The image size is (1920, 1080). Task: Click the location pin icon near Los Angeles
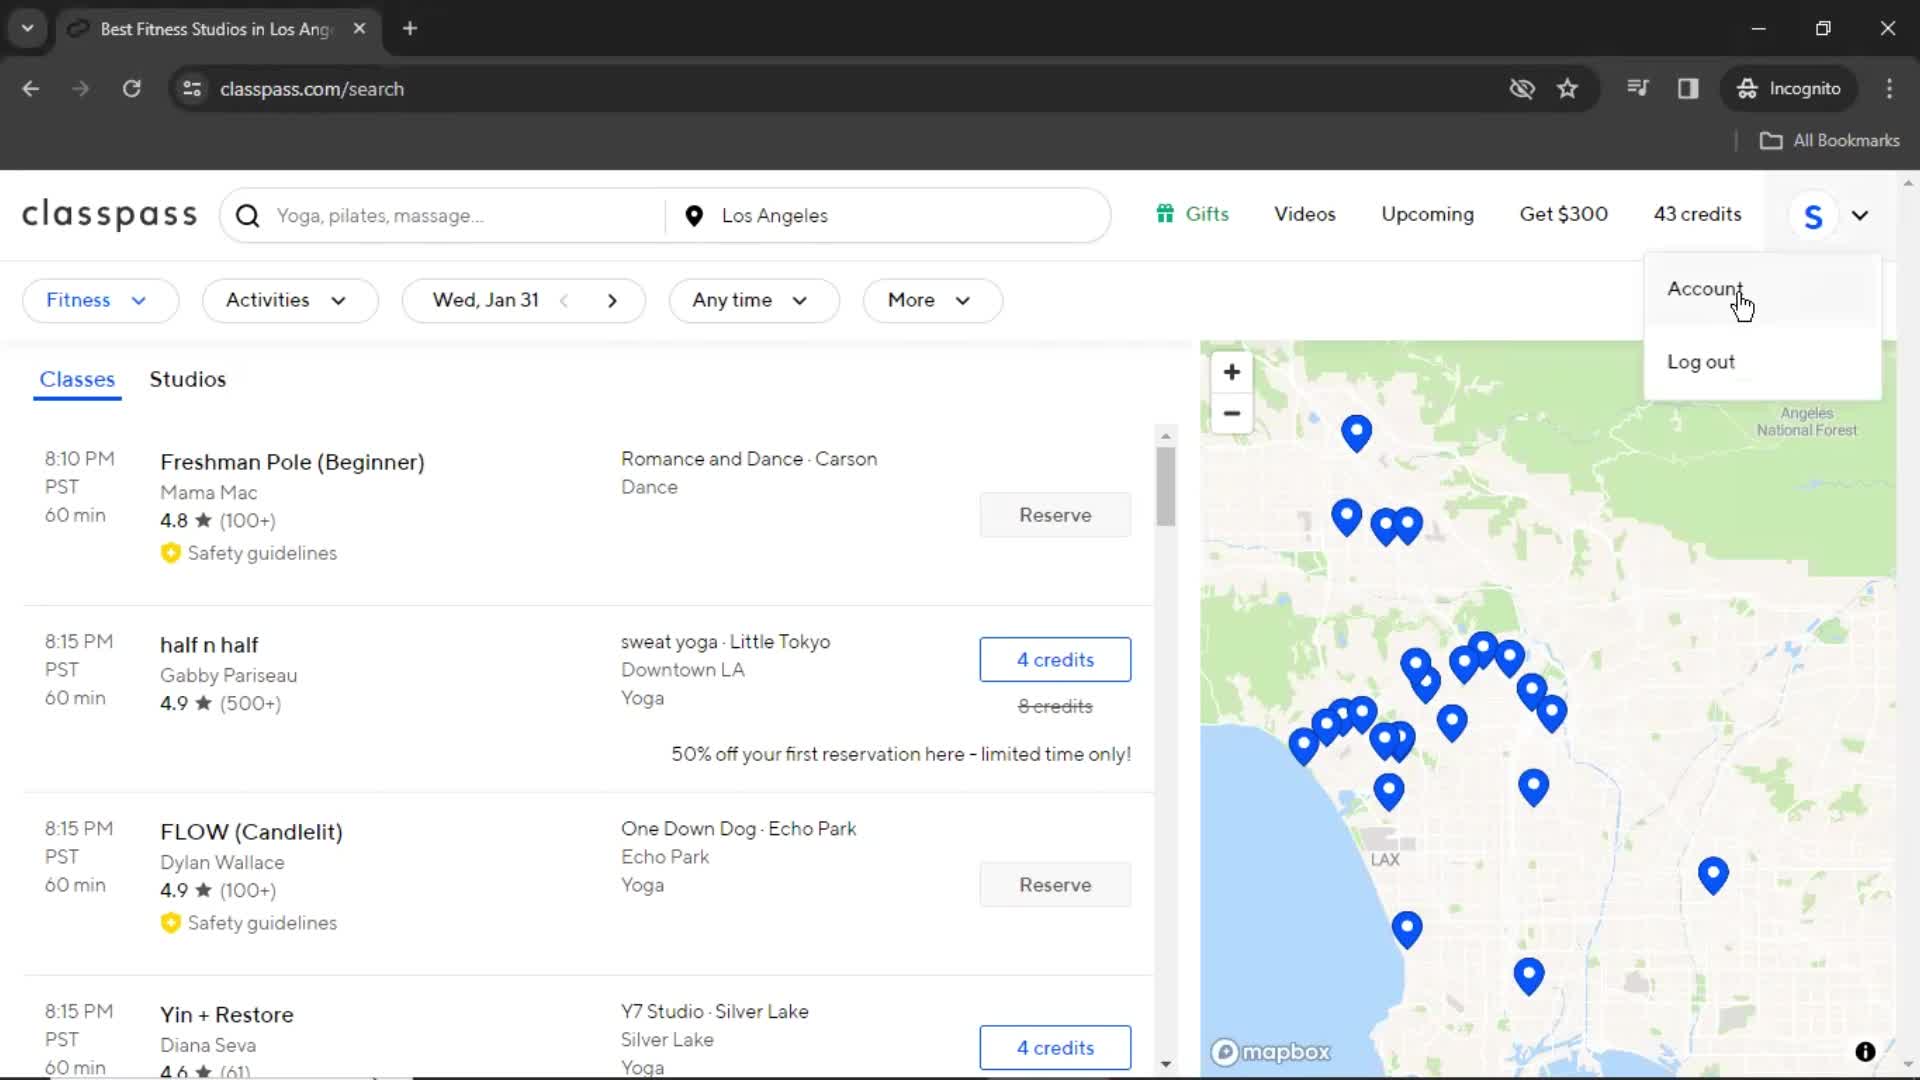point(692,215)
